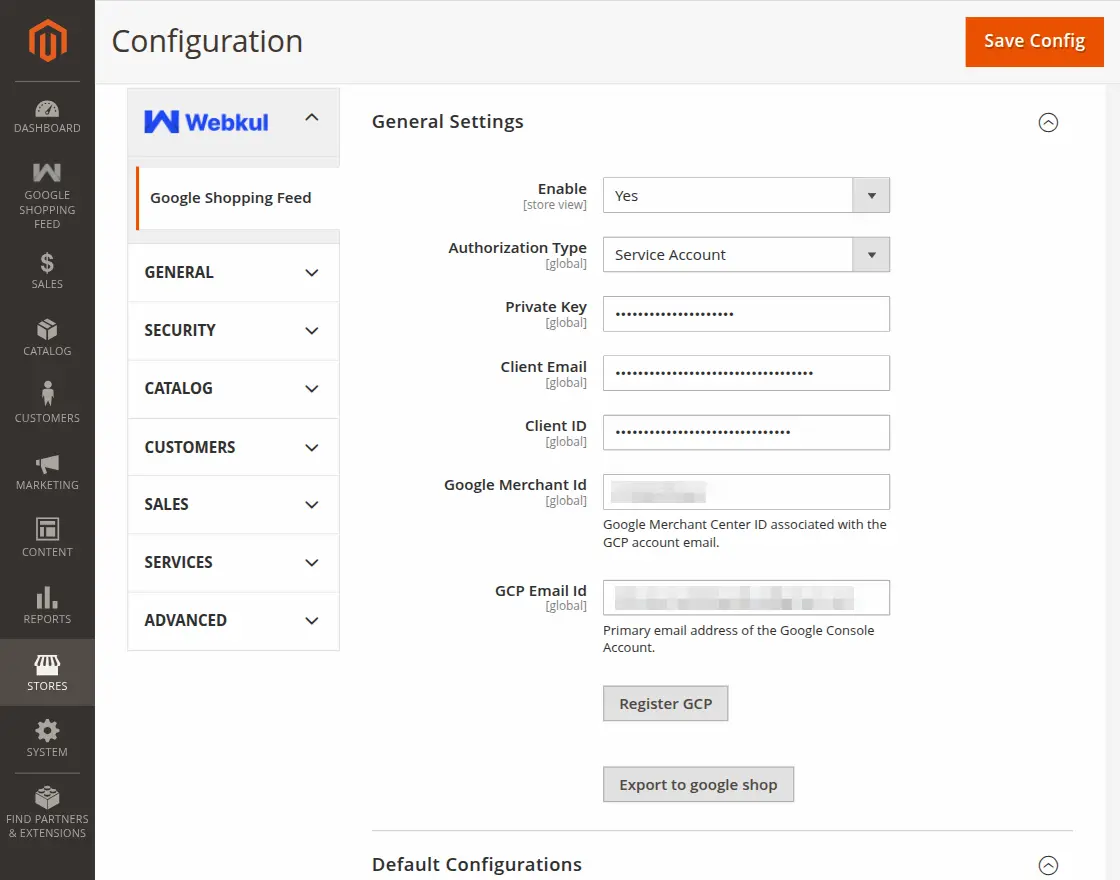Click the Authorization Type label
The height and width of the screenshot is (880, 1120).
pos(517,248)
